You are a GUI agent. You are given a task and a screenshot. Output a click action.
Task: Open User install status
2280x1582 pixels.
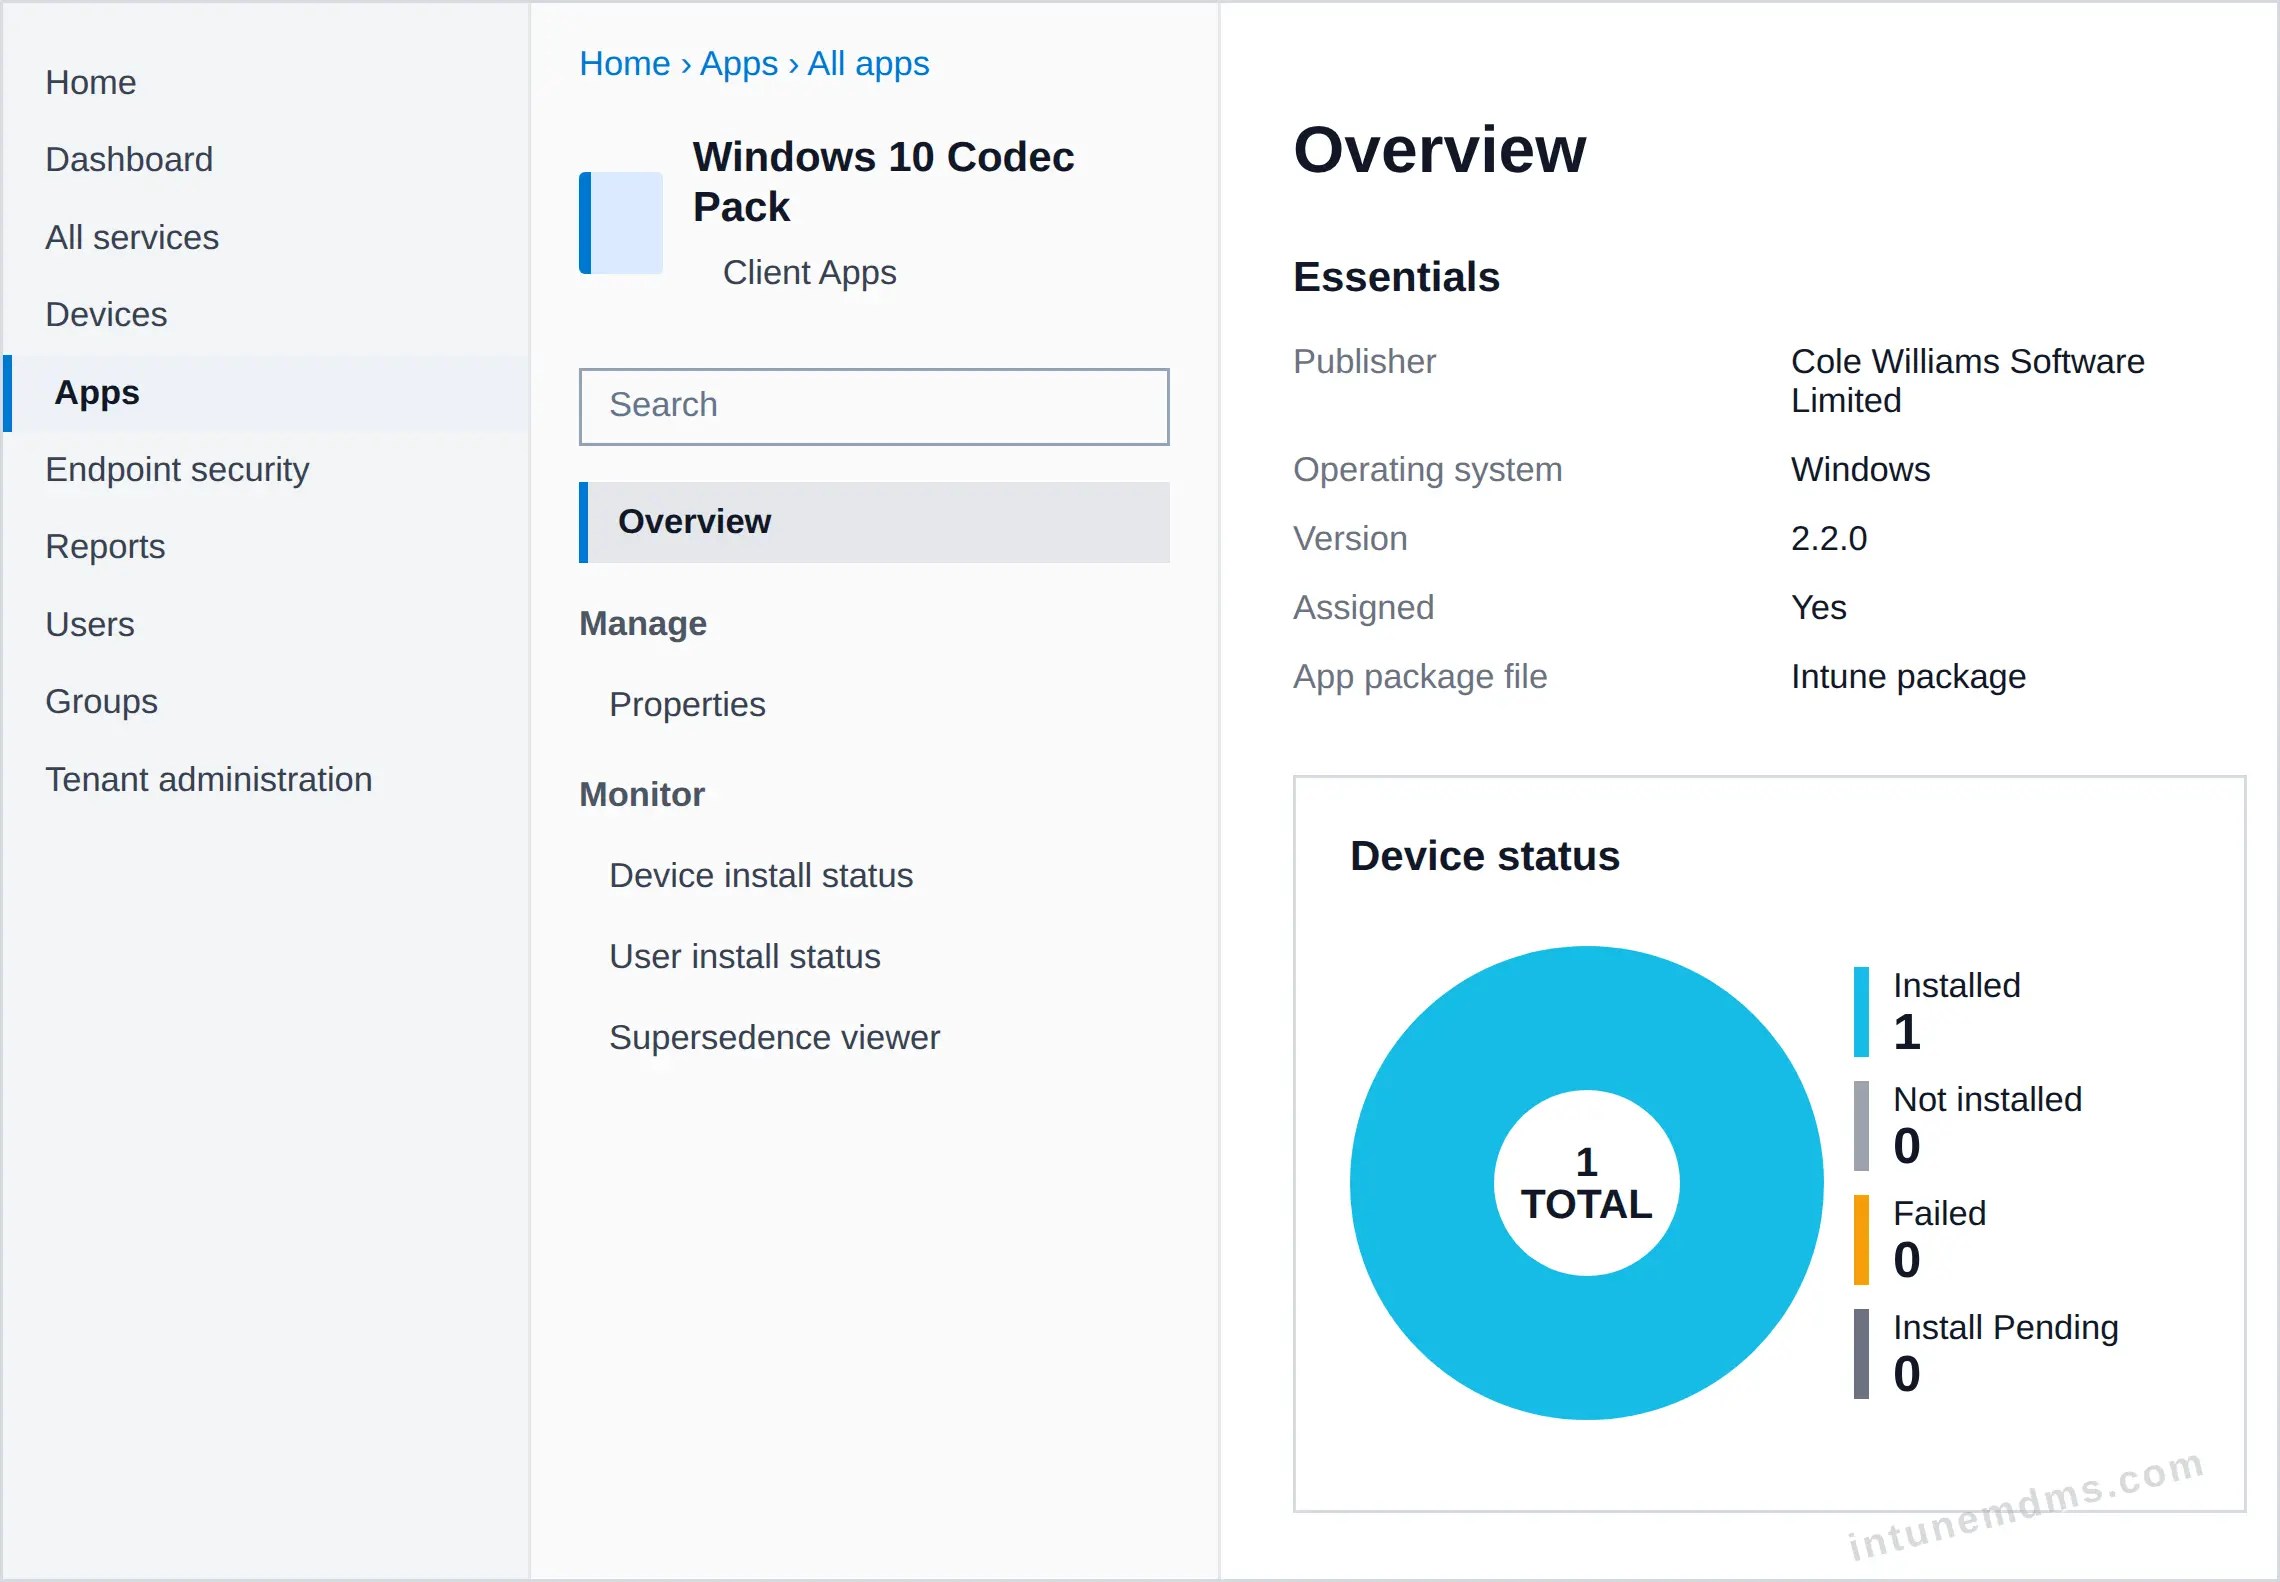745,956
